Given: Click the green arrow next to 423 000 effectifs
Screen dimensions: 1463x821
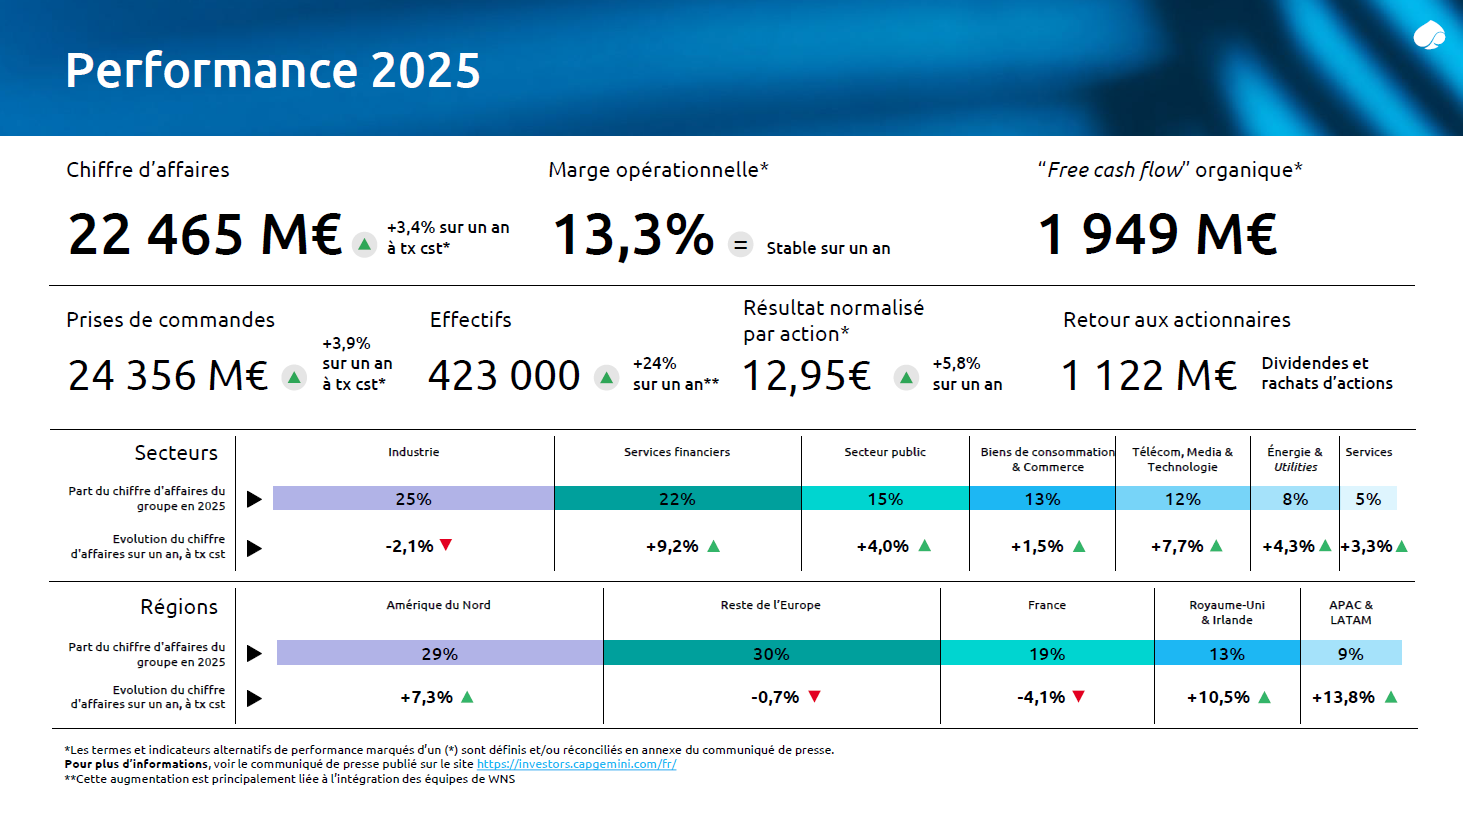Looking at the screenshot, I should [607, 377].
